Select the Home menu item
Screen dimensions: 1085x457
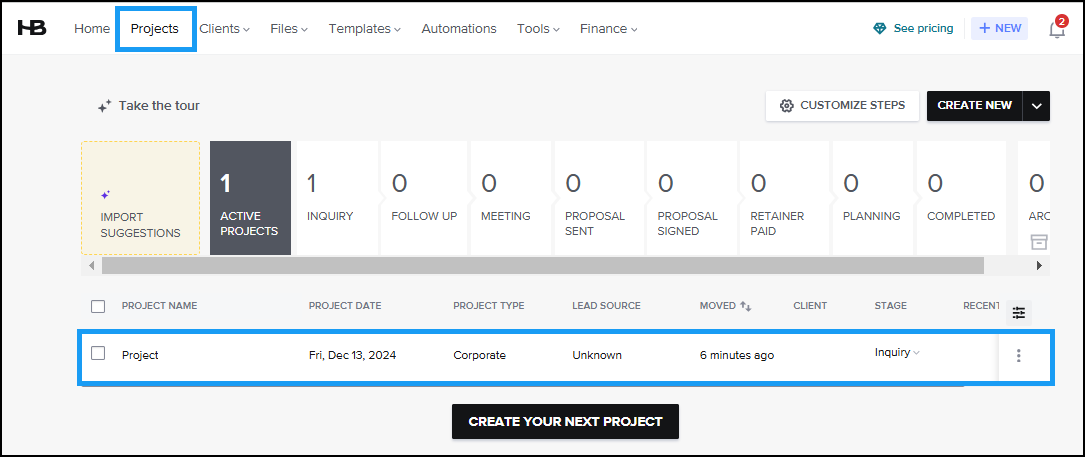(x=92, y=29)
